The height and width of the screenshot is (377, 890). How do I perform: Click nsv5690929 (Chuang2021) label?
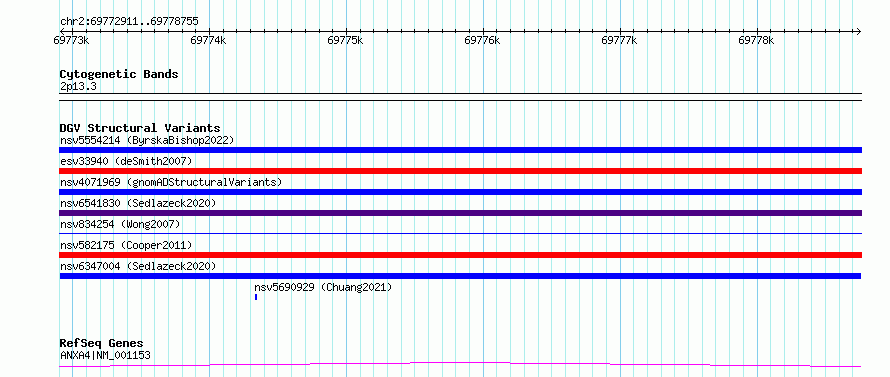[x=323, y=287]
